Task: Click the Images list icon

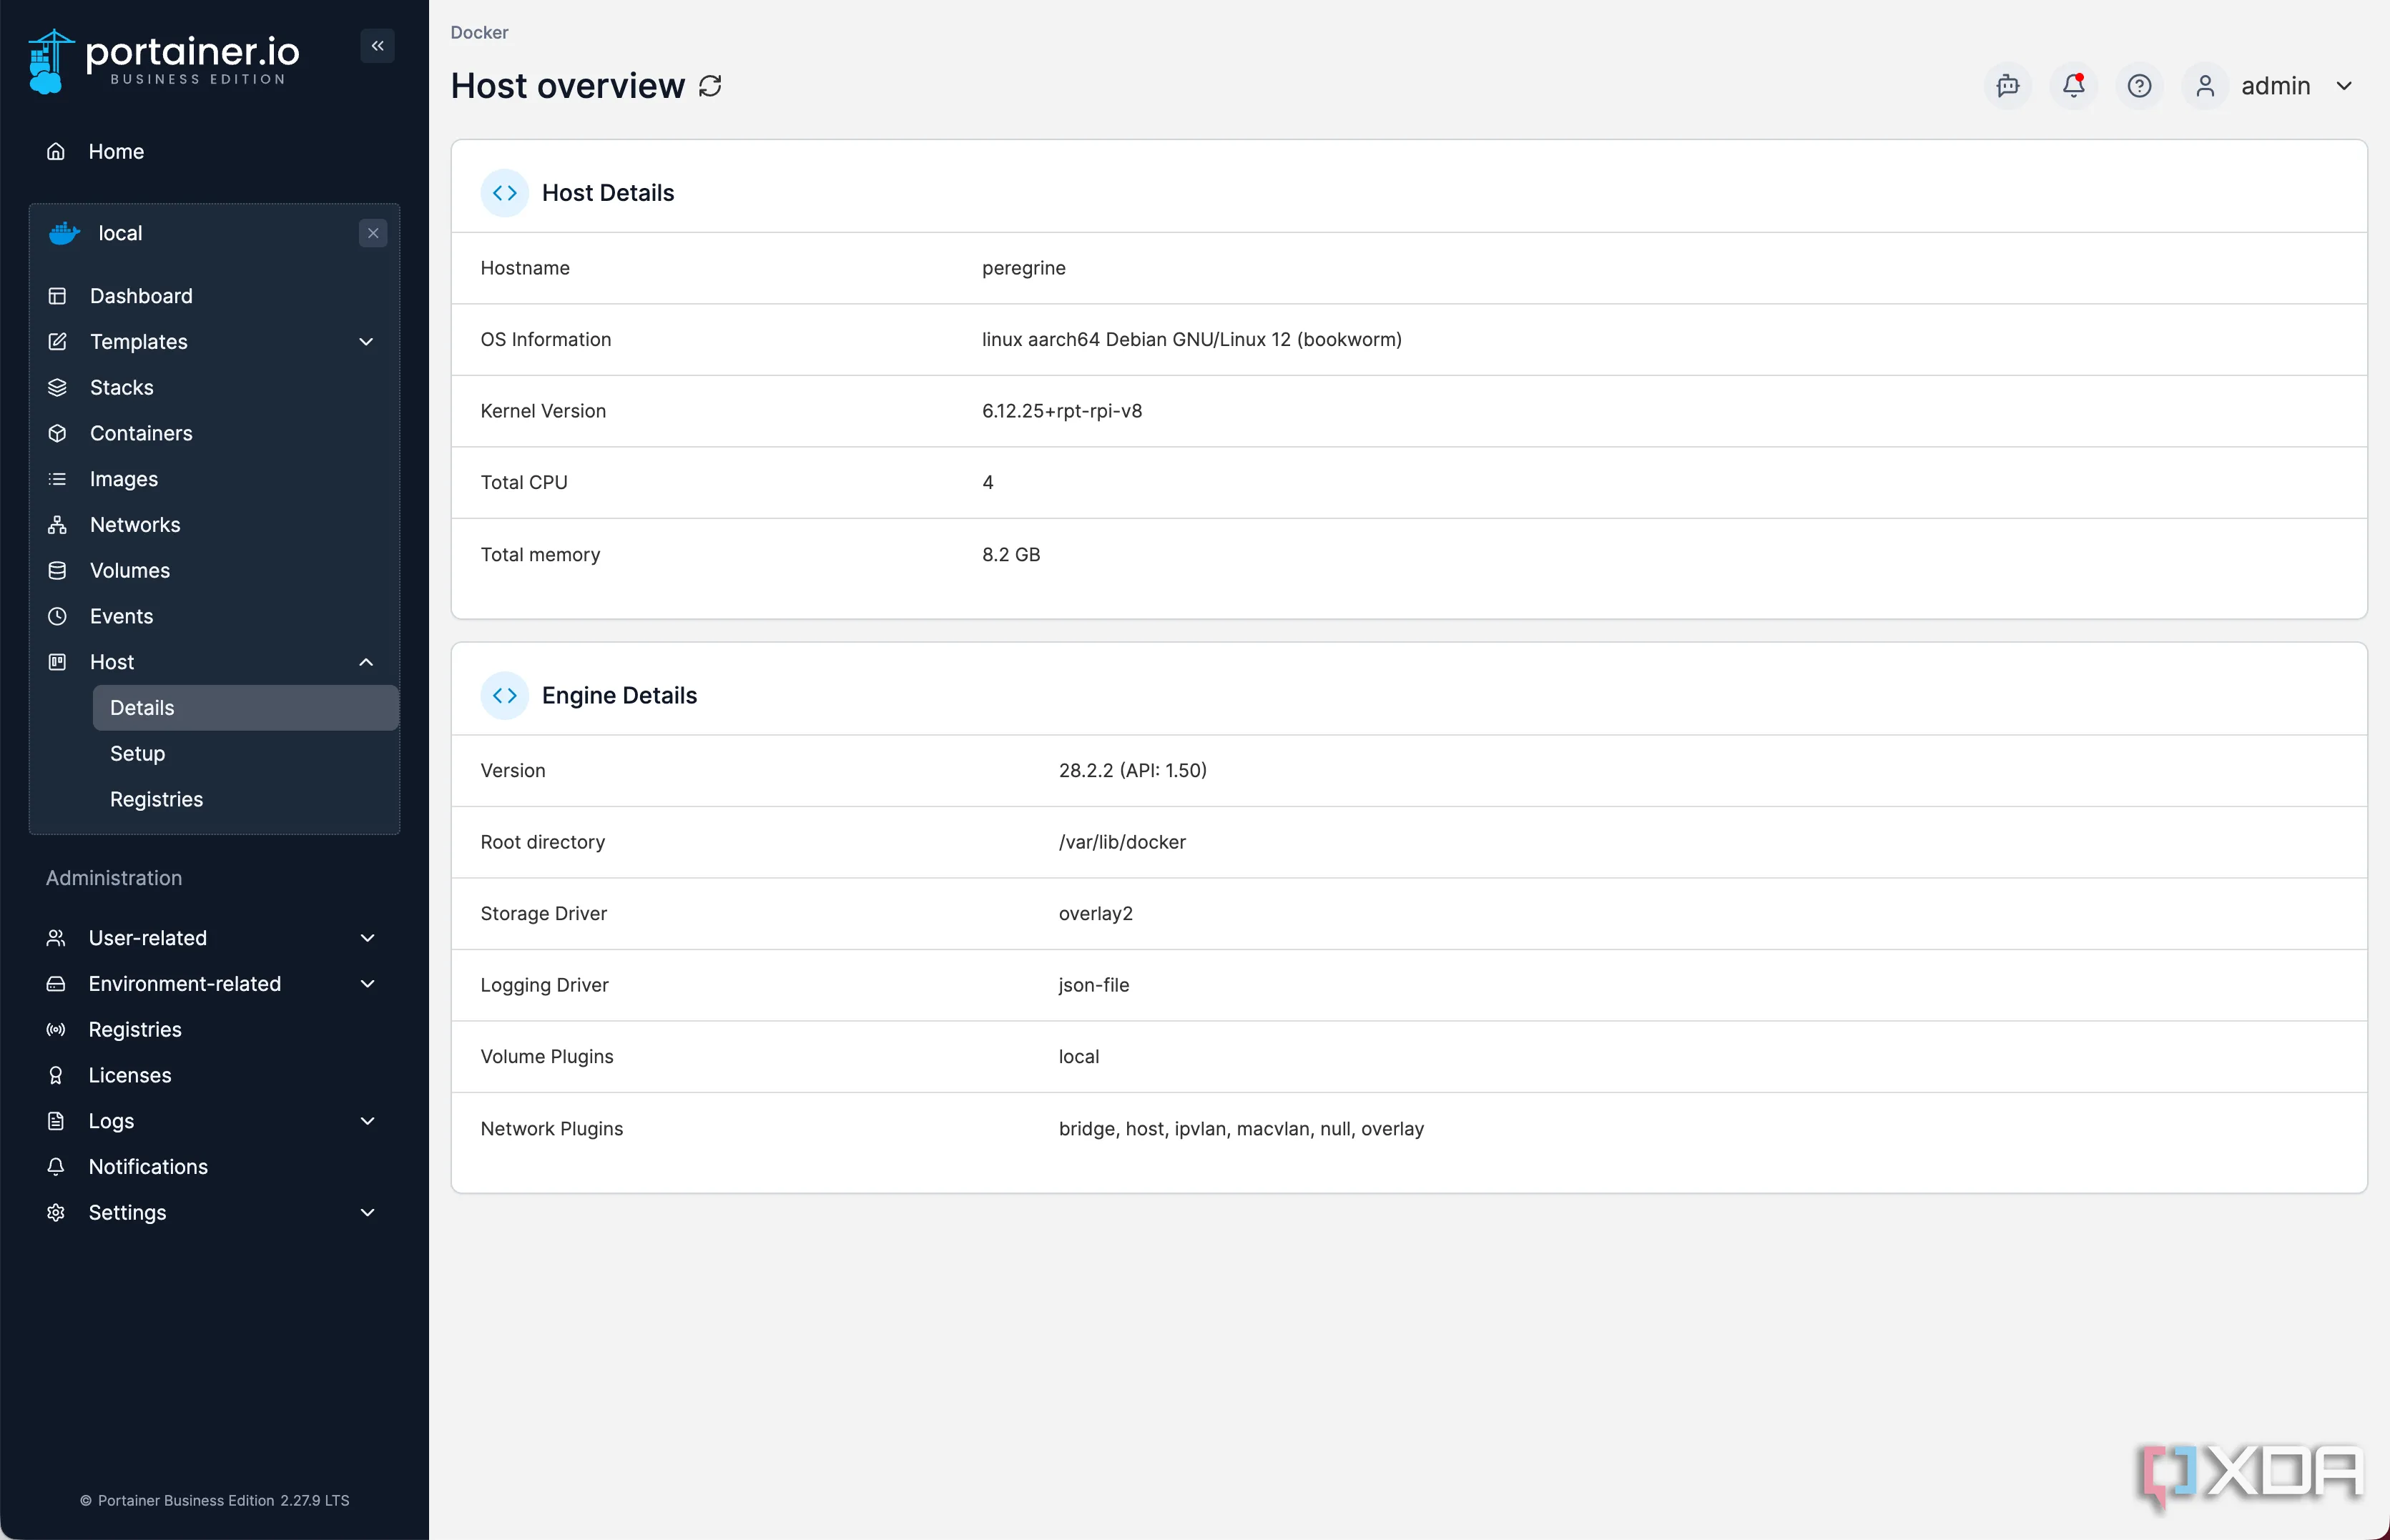Action: click(x=57, y=479)
